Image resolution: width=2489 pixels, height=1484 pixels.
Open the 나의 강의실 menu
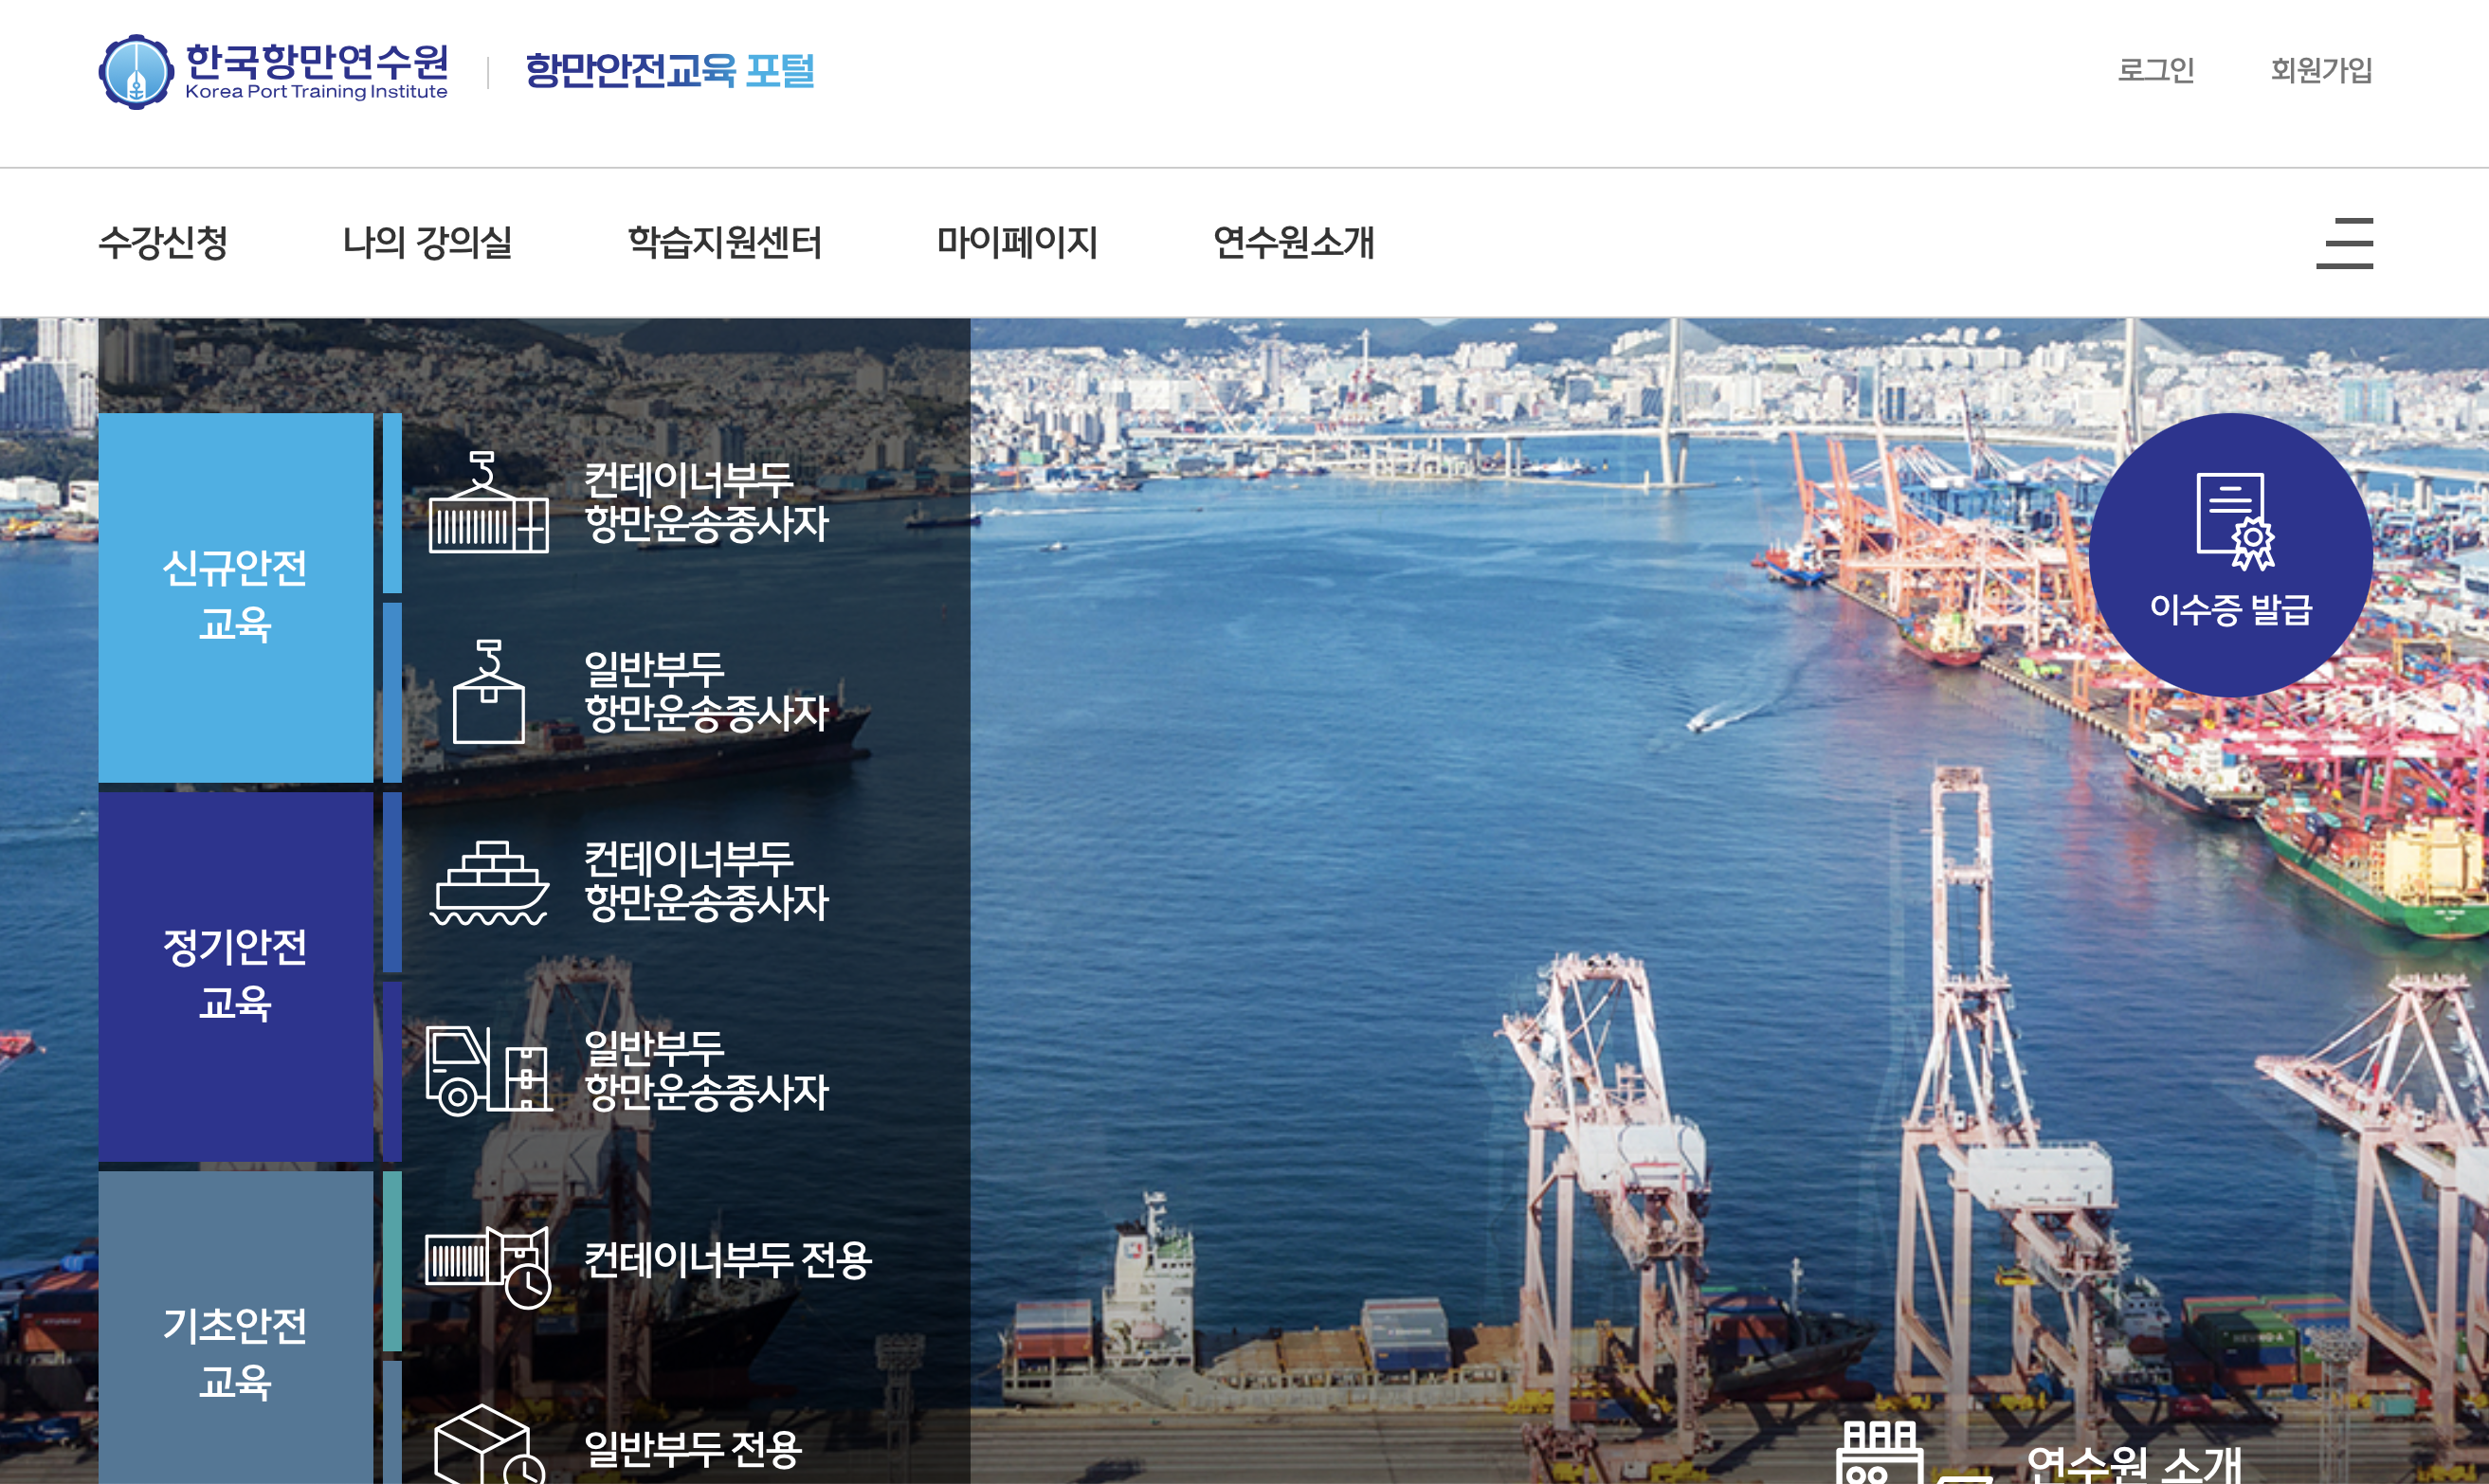(x=427, y=242)
